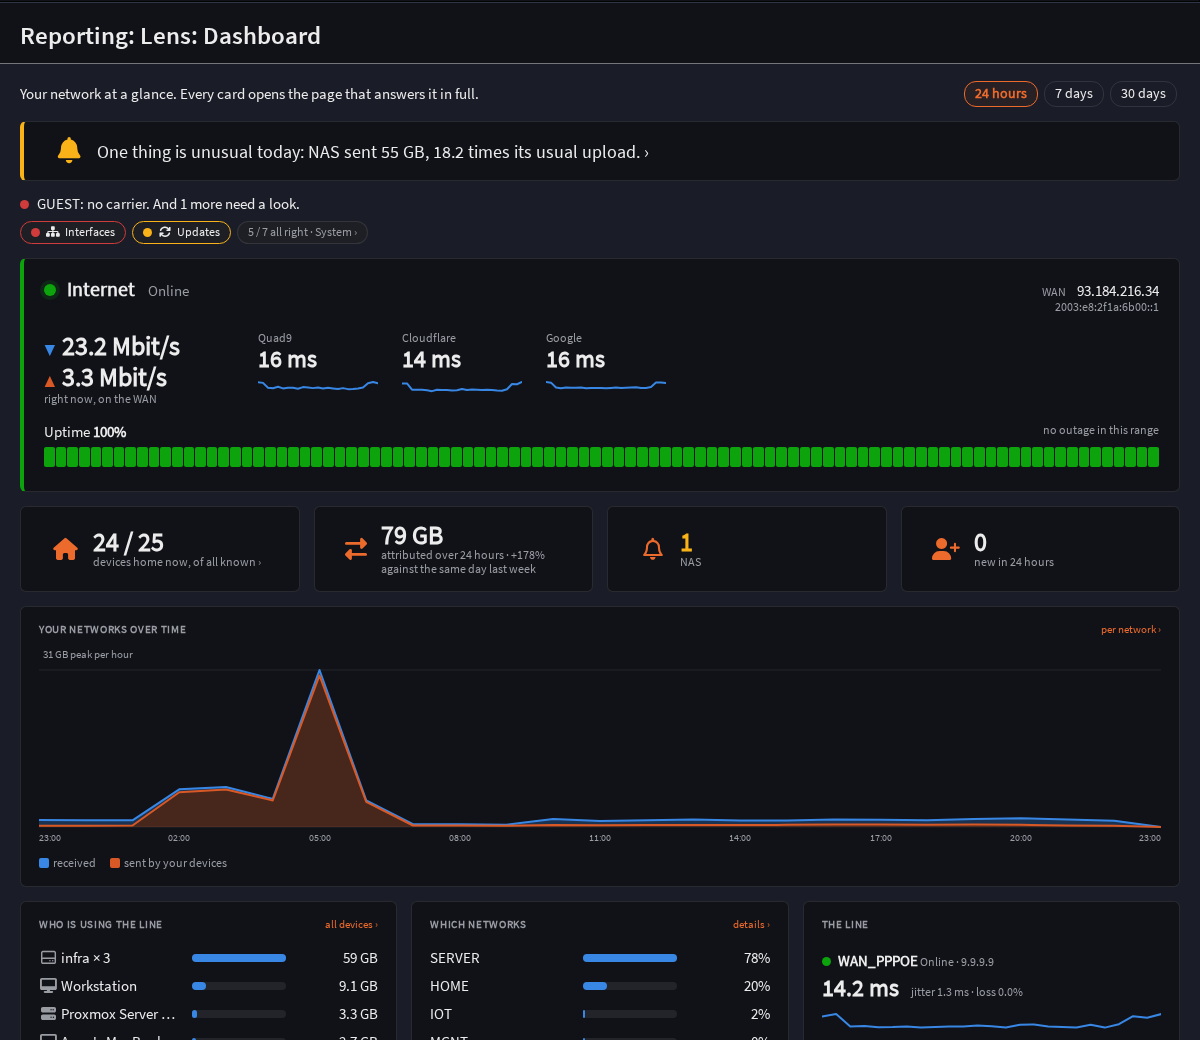1200x1040 pixels.
Task: Click the red GUEST warning dot
Action: [25, 204]
